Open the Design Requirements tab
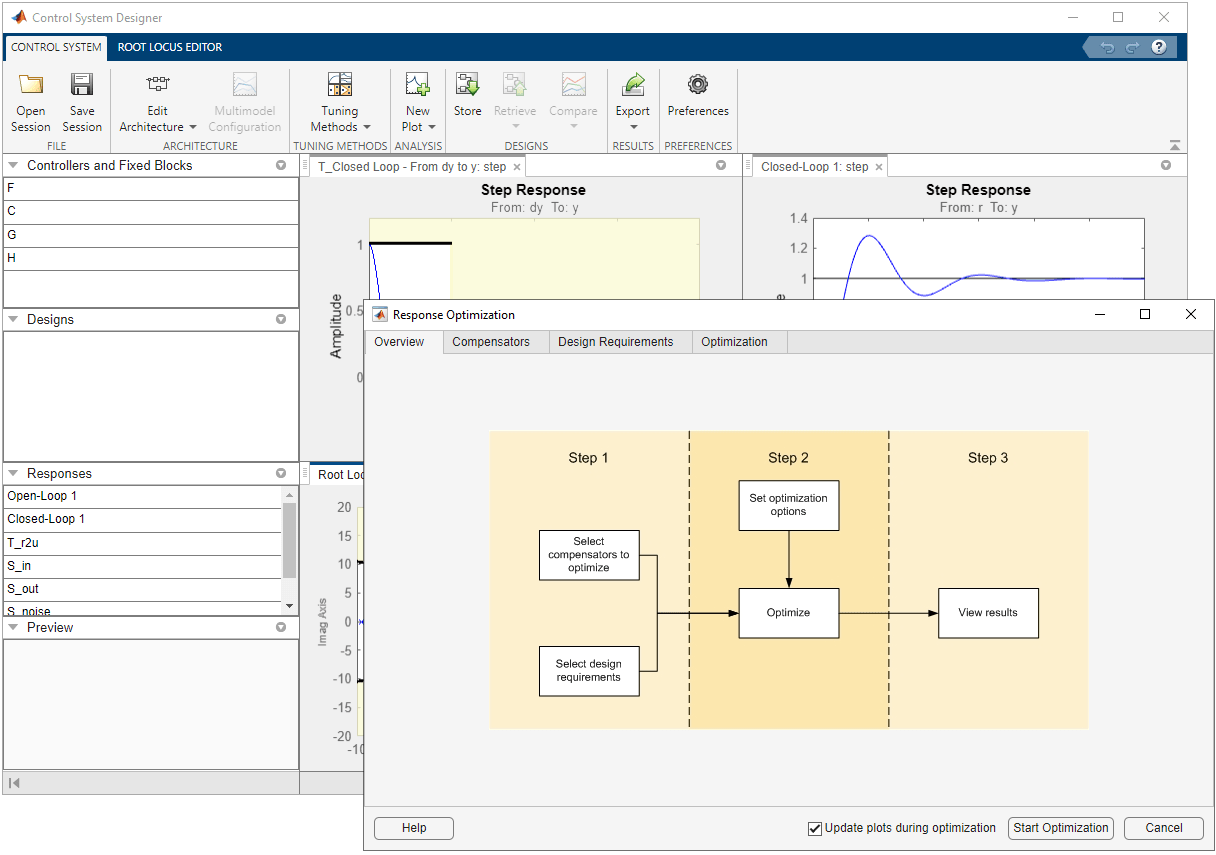This screenshot has height=855, width=1216. [615, 342]
